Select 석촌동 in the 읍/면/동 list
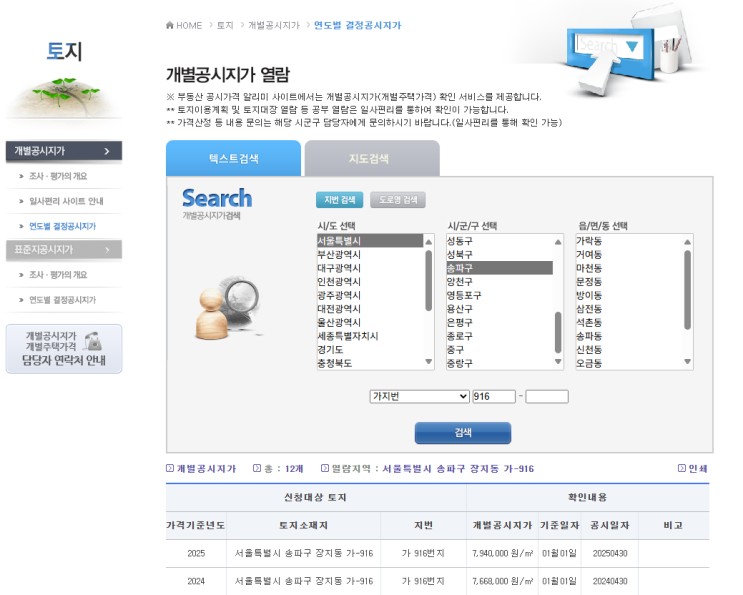The height and width of the screenshot is (595, 743). pos(629,323)
